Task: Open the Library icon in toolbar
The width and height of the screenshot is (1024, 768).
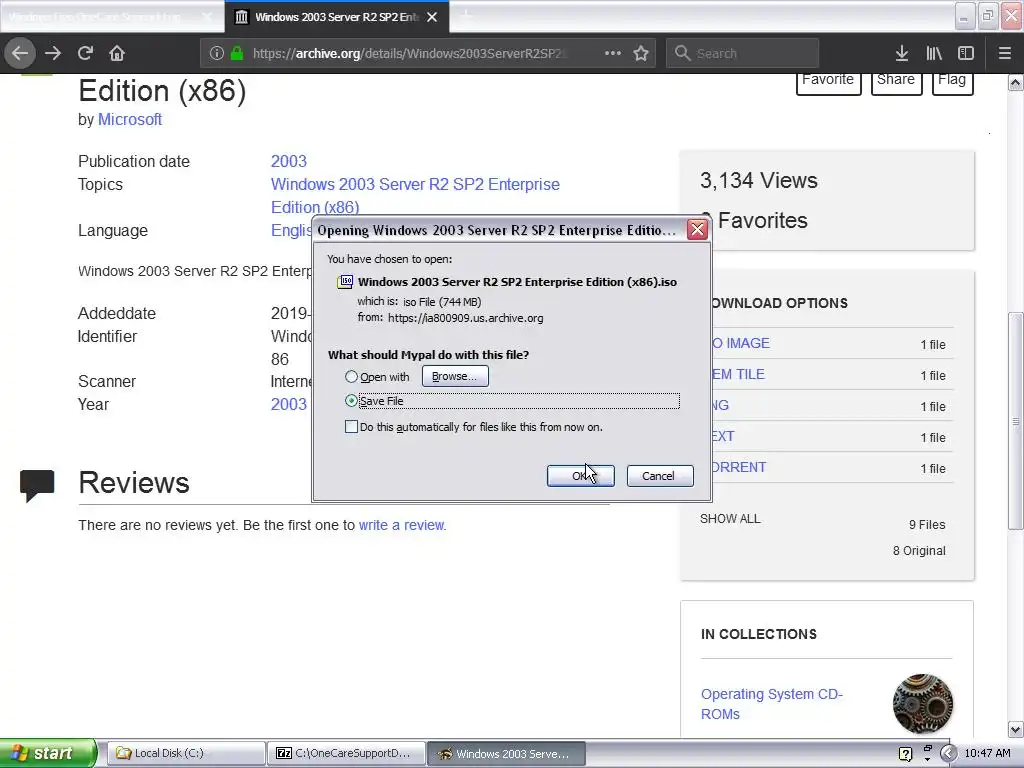Action: pyautogui.click(x=934, y=53)
